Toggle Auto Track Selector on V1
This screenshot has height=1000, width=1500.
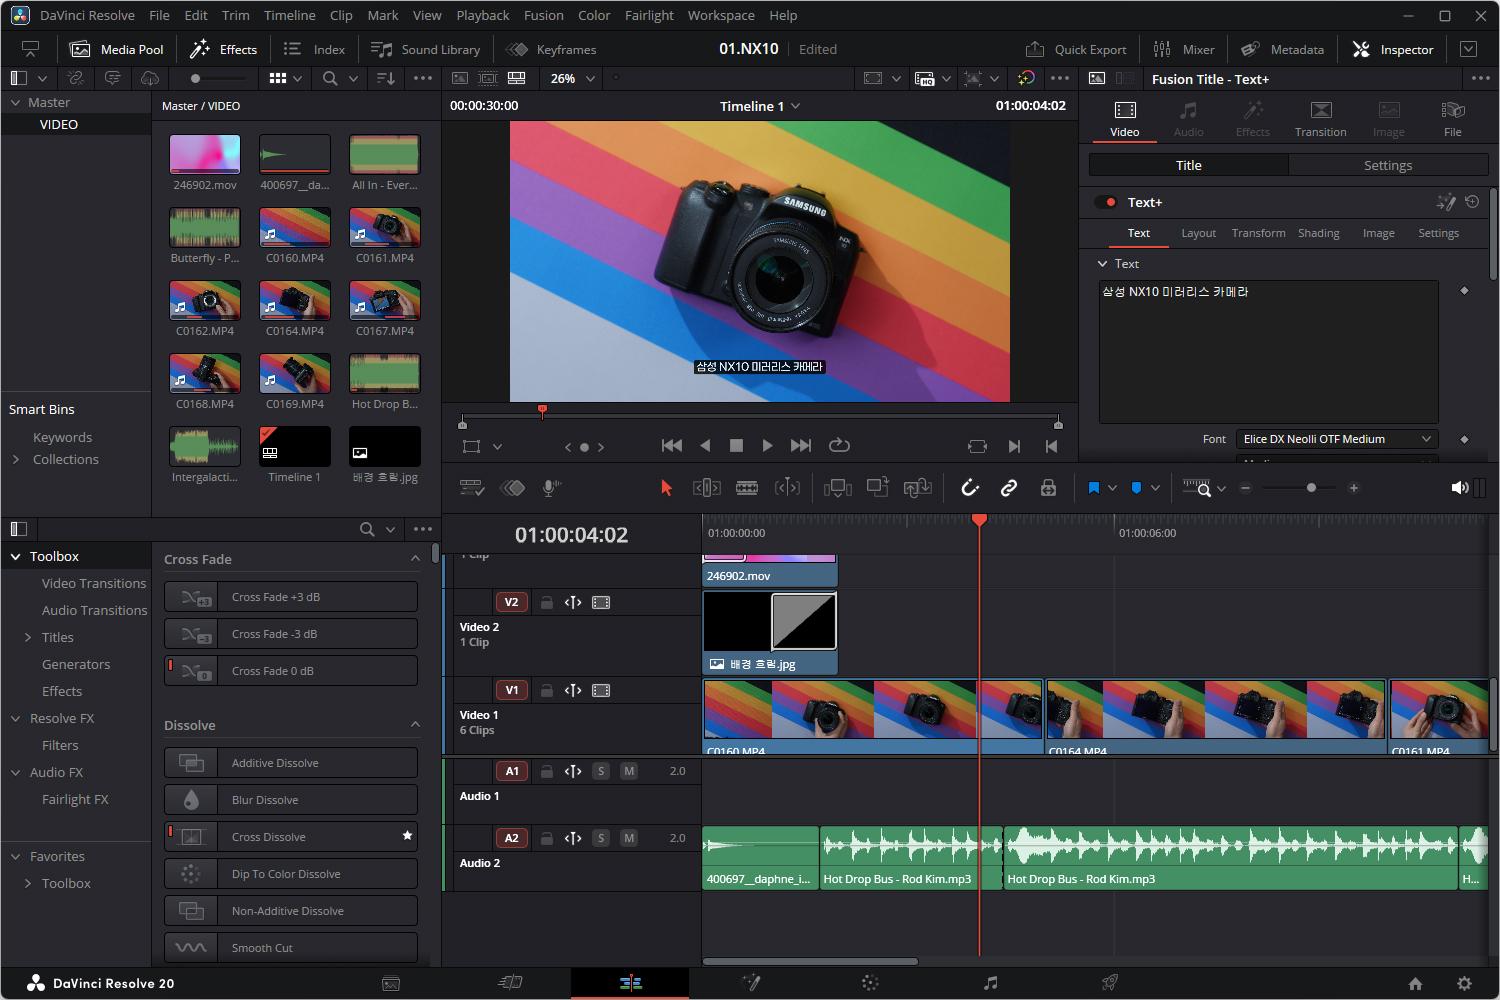[x=573, y=690]
